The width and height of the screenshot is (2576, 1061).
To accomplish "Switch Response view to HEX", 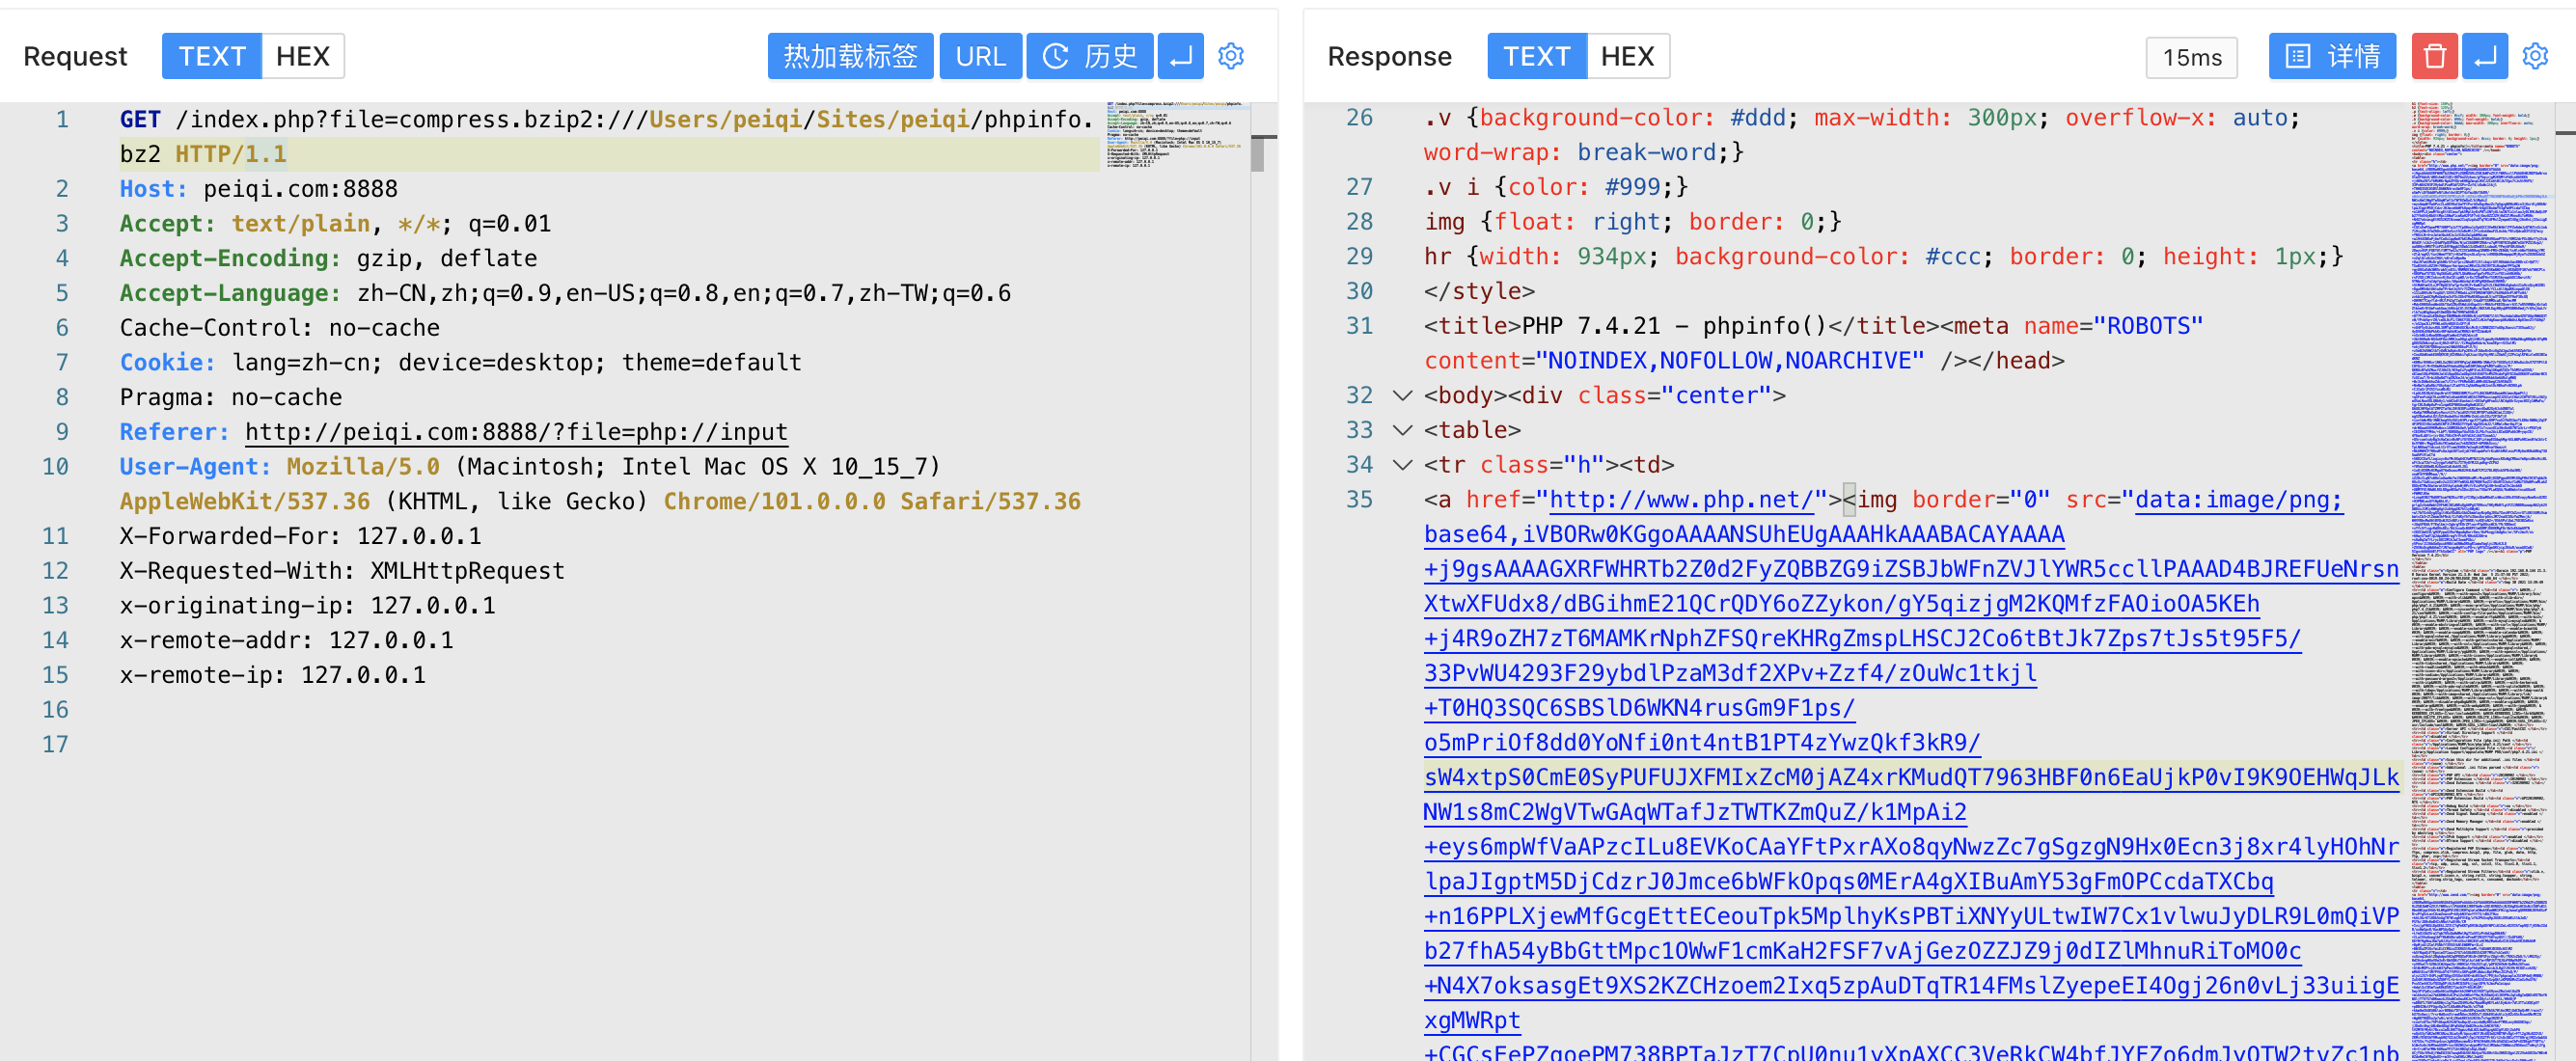I will click(1627, 56).
